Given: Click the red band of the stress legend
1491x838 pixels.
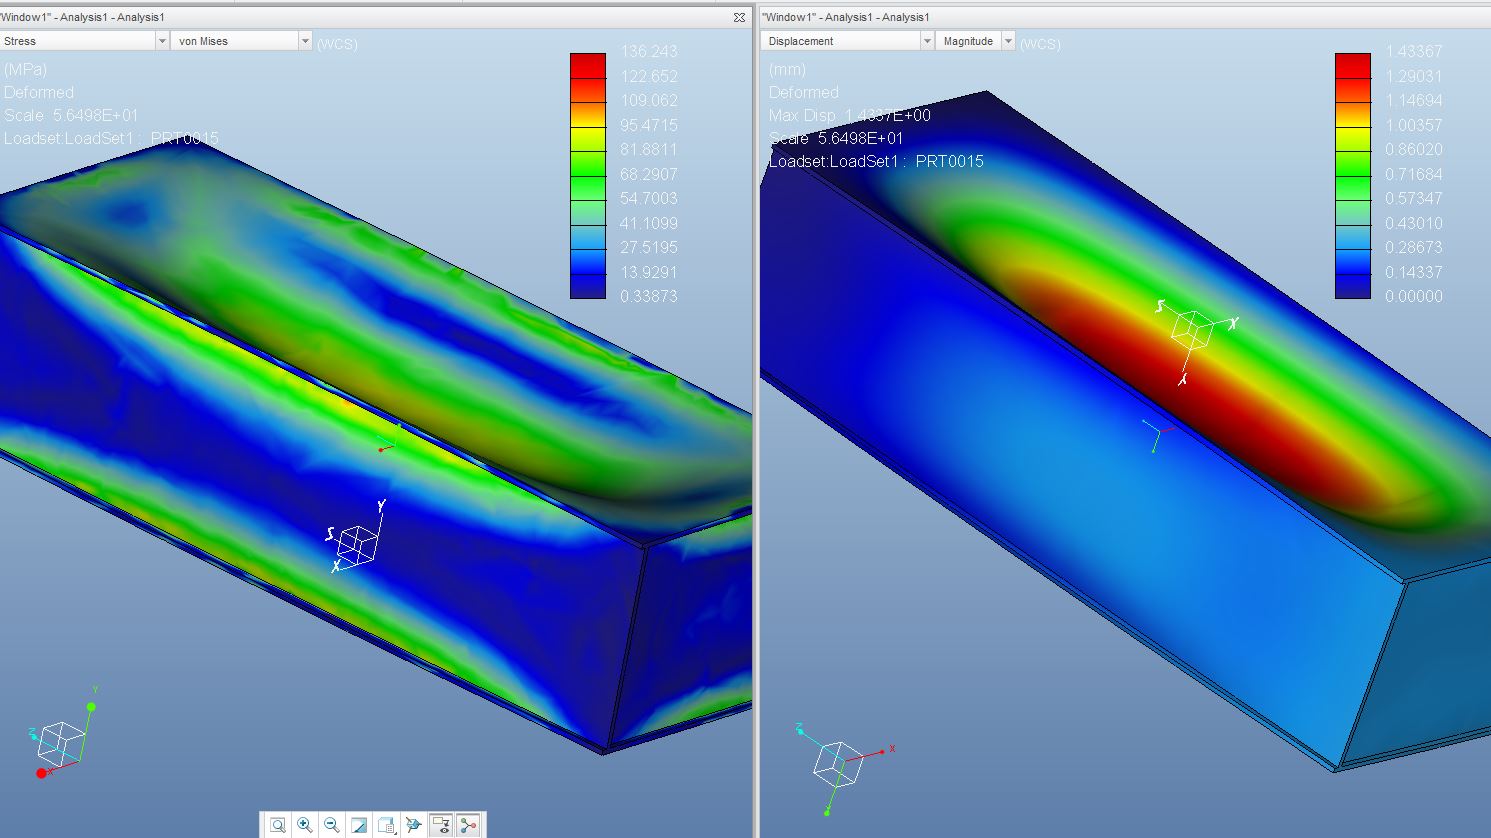Looking at the screenshot, I should [588, 65].
